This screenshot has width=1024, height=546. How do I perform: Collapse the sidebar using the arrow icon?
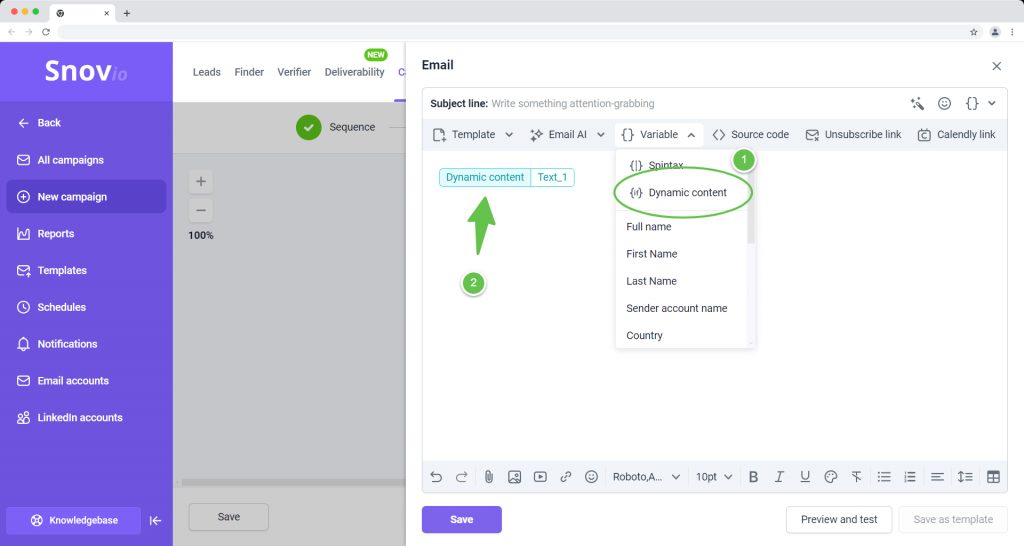pyautogui.click(x=155, y=520)
